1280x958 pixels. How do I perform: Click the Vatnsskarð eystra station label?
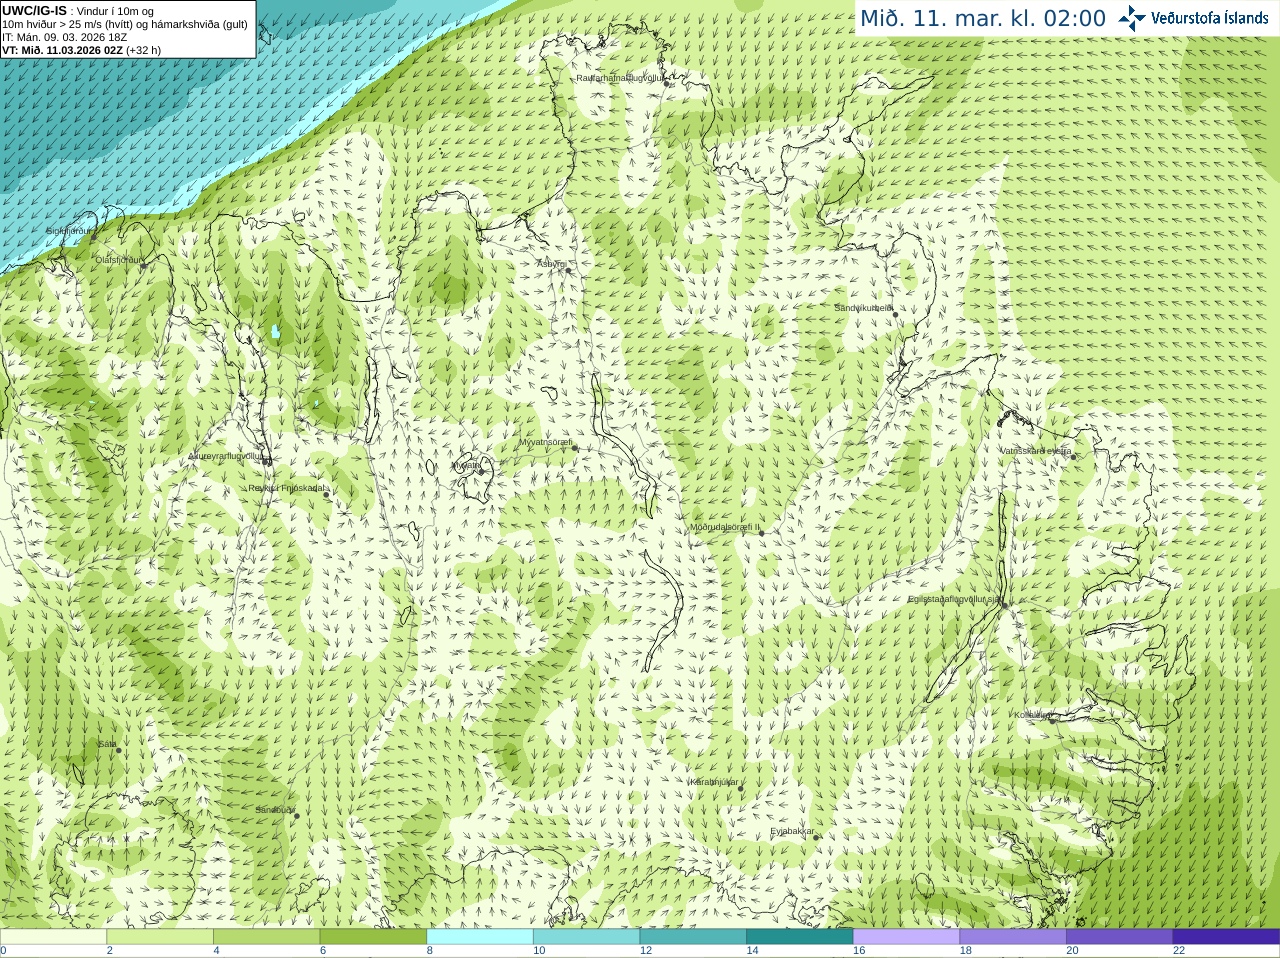tap(1036, 451)
